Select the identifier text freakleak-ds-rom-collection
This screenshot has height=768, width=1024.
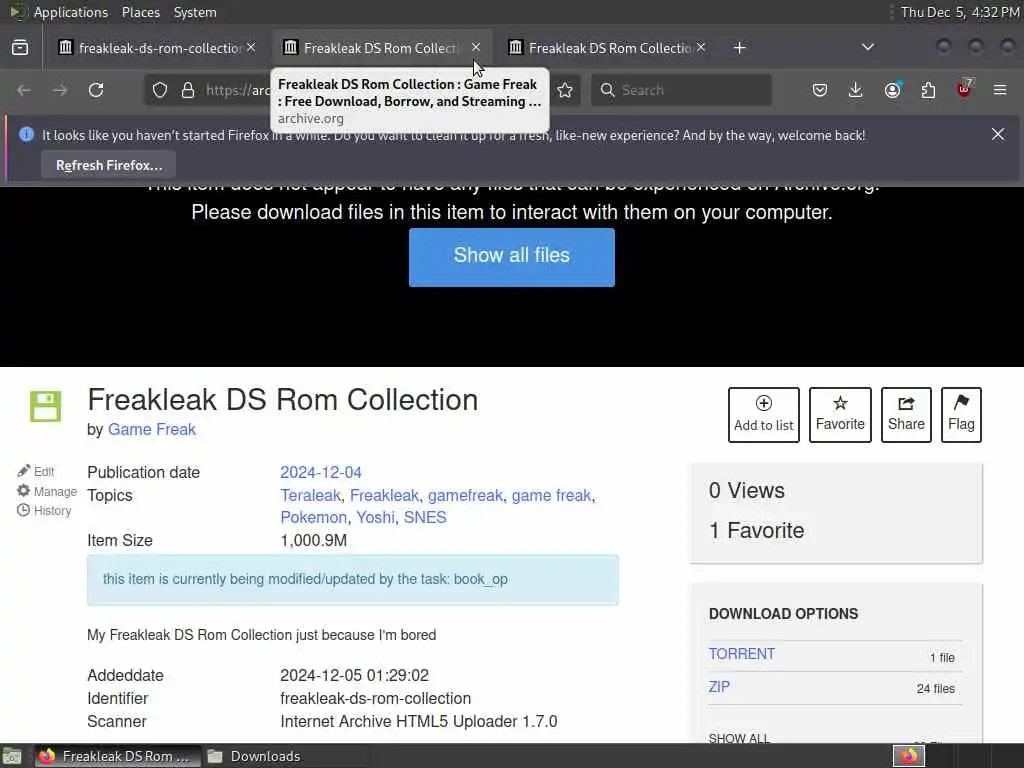(x=376, y=698)
